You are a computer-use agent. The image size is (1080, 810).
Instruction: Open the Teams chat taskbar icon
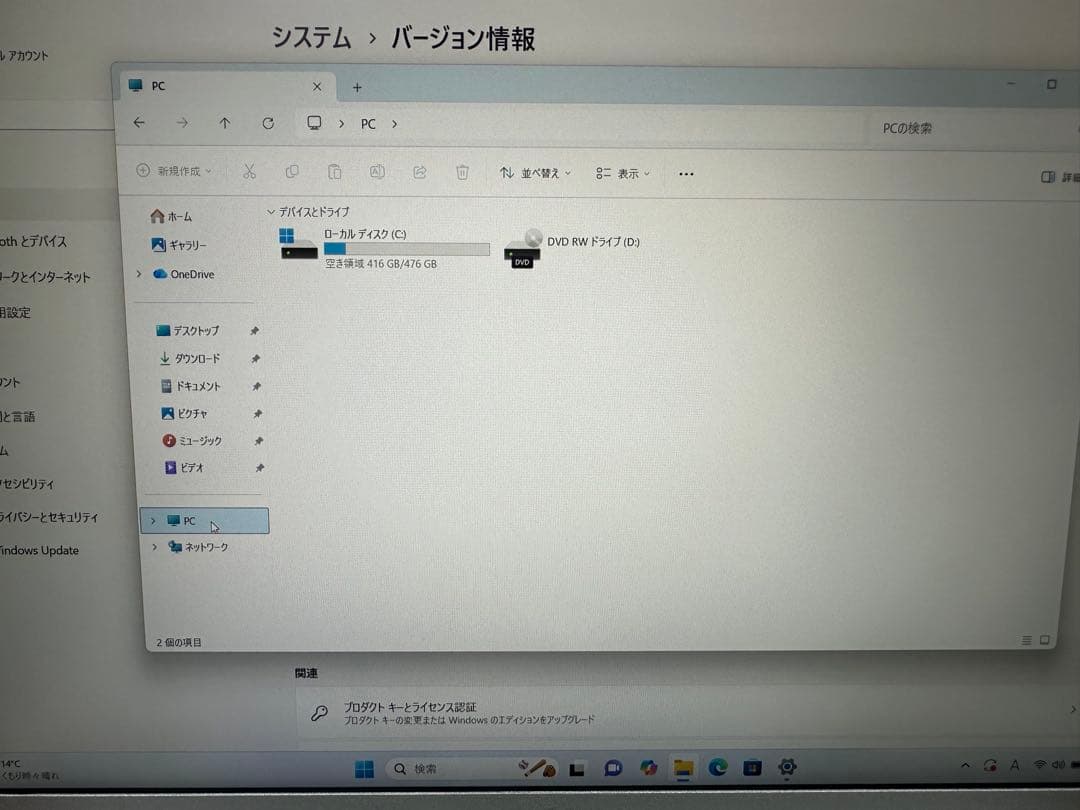point(613,768)
